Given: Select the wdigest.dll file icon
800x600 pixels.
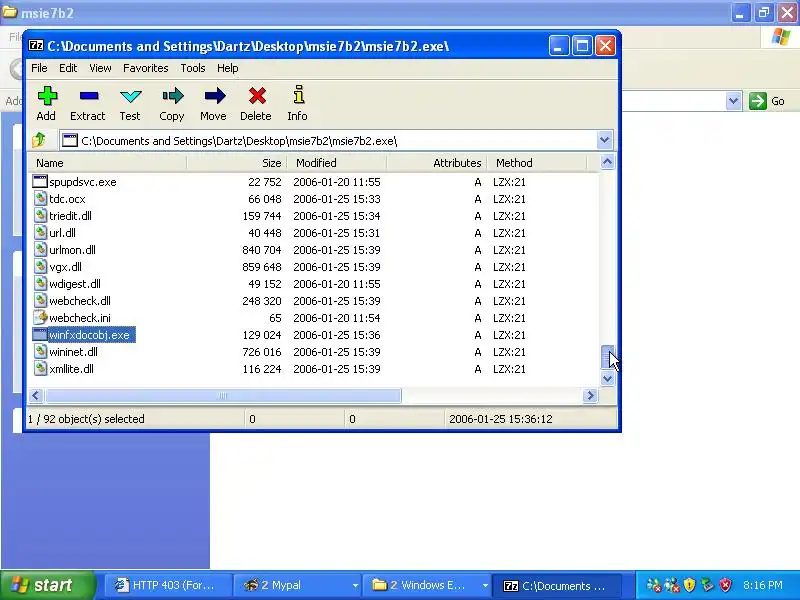Looking at the screenshot, I should tap(40, 284).
